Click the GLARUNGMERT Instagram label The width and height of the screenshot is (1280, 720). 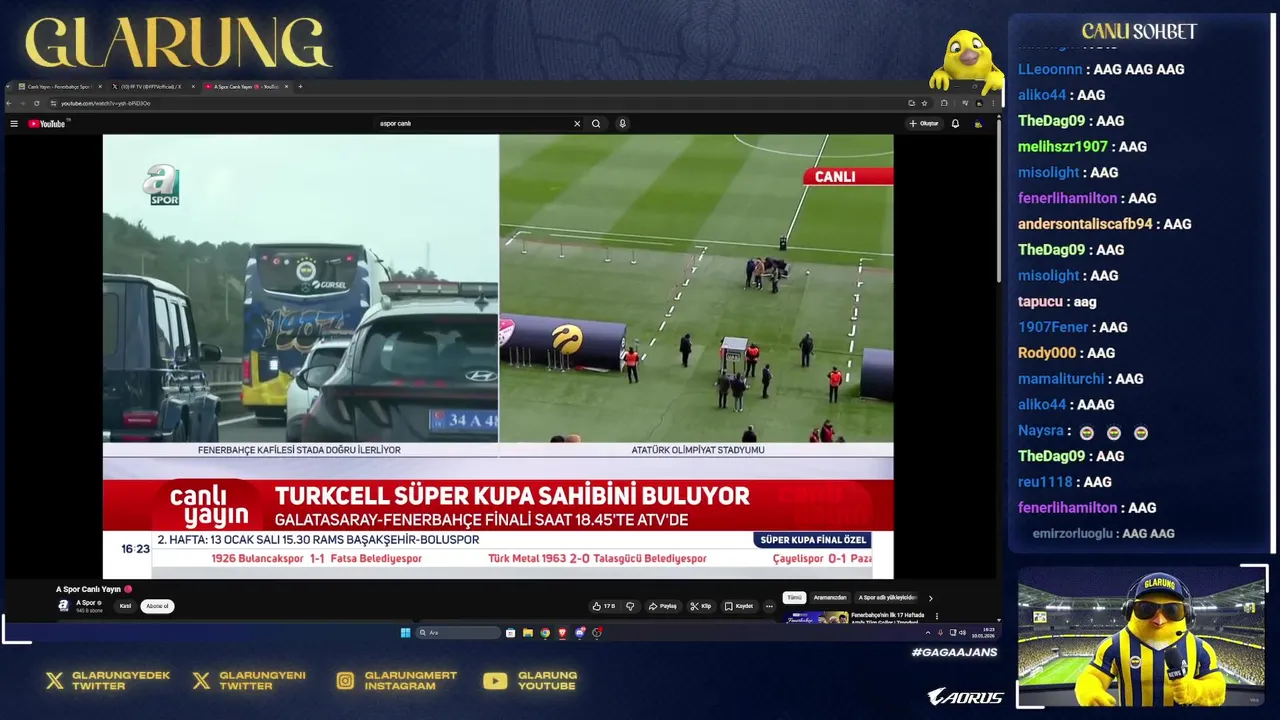tap(411, 681)
